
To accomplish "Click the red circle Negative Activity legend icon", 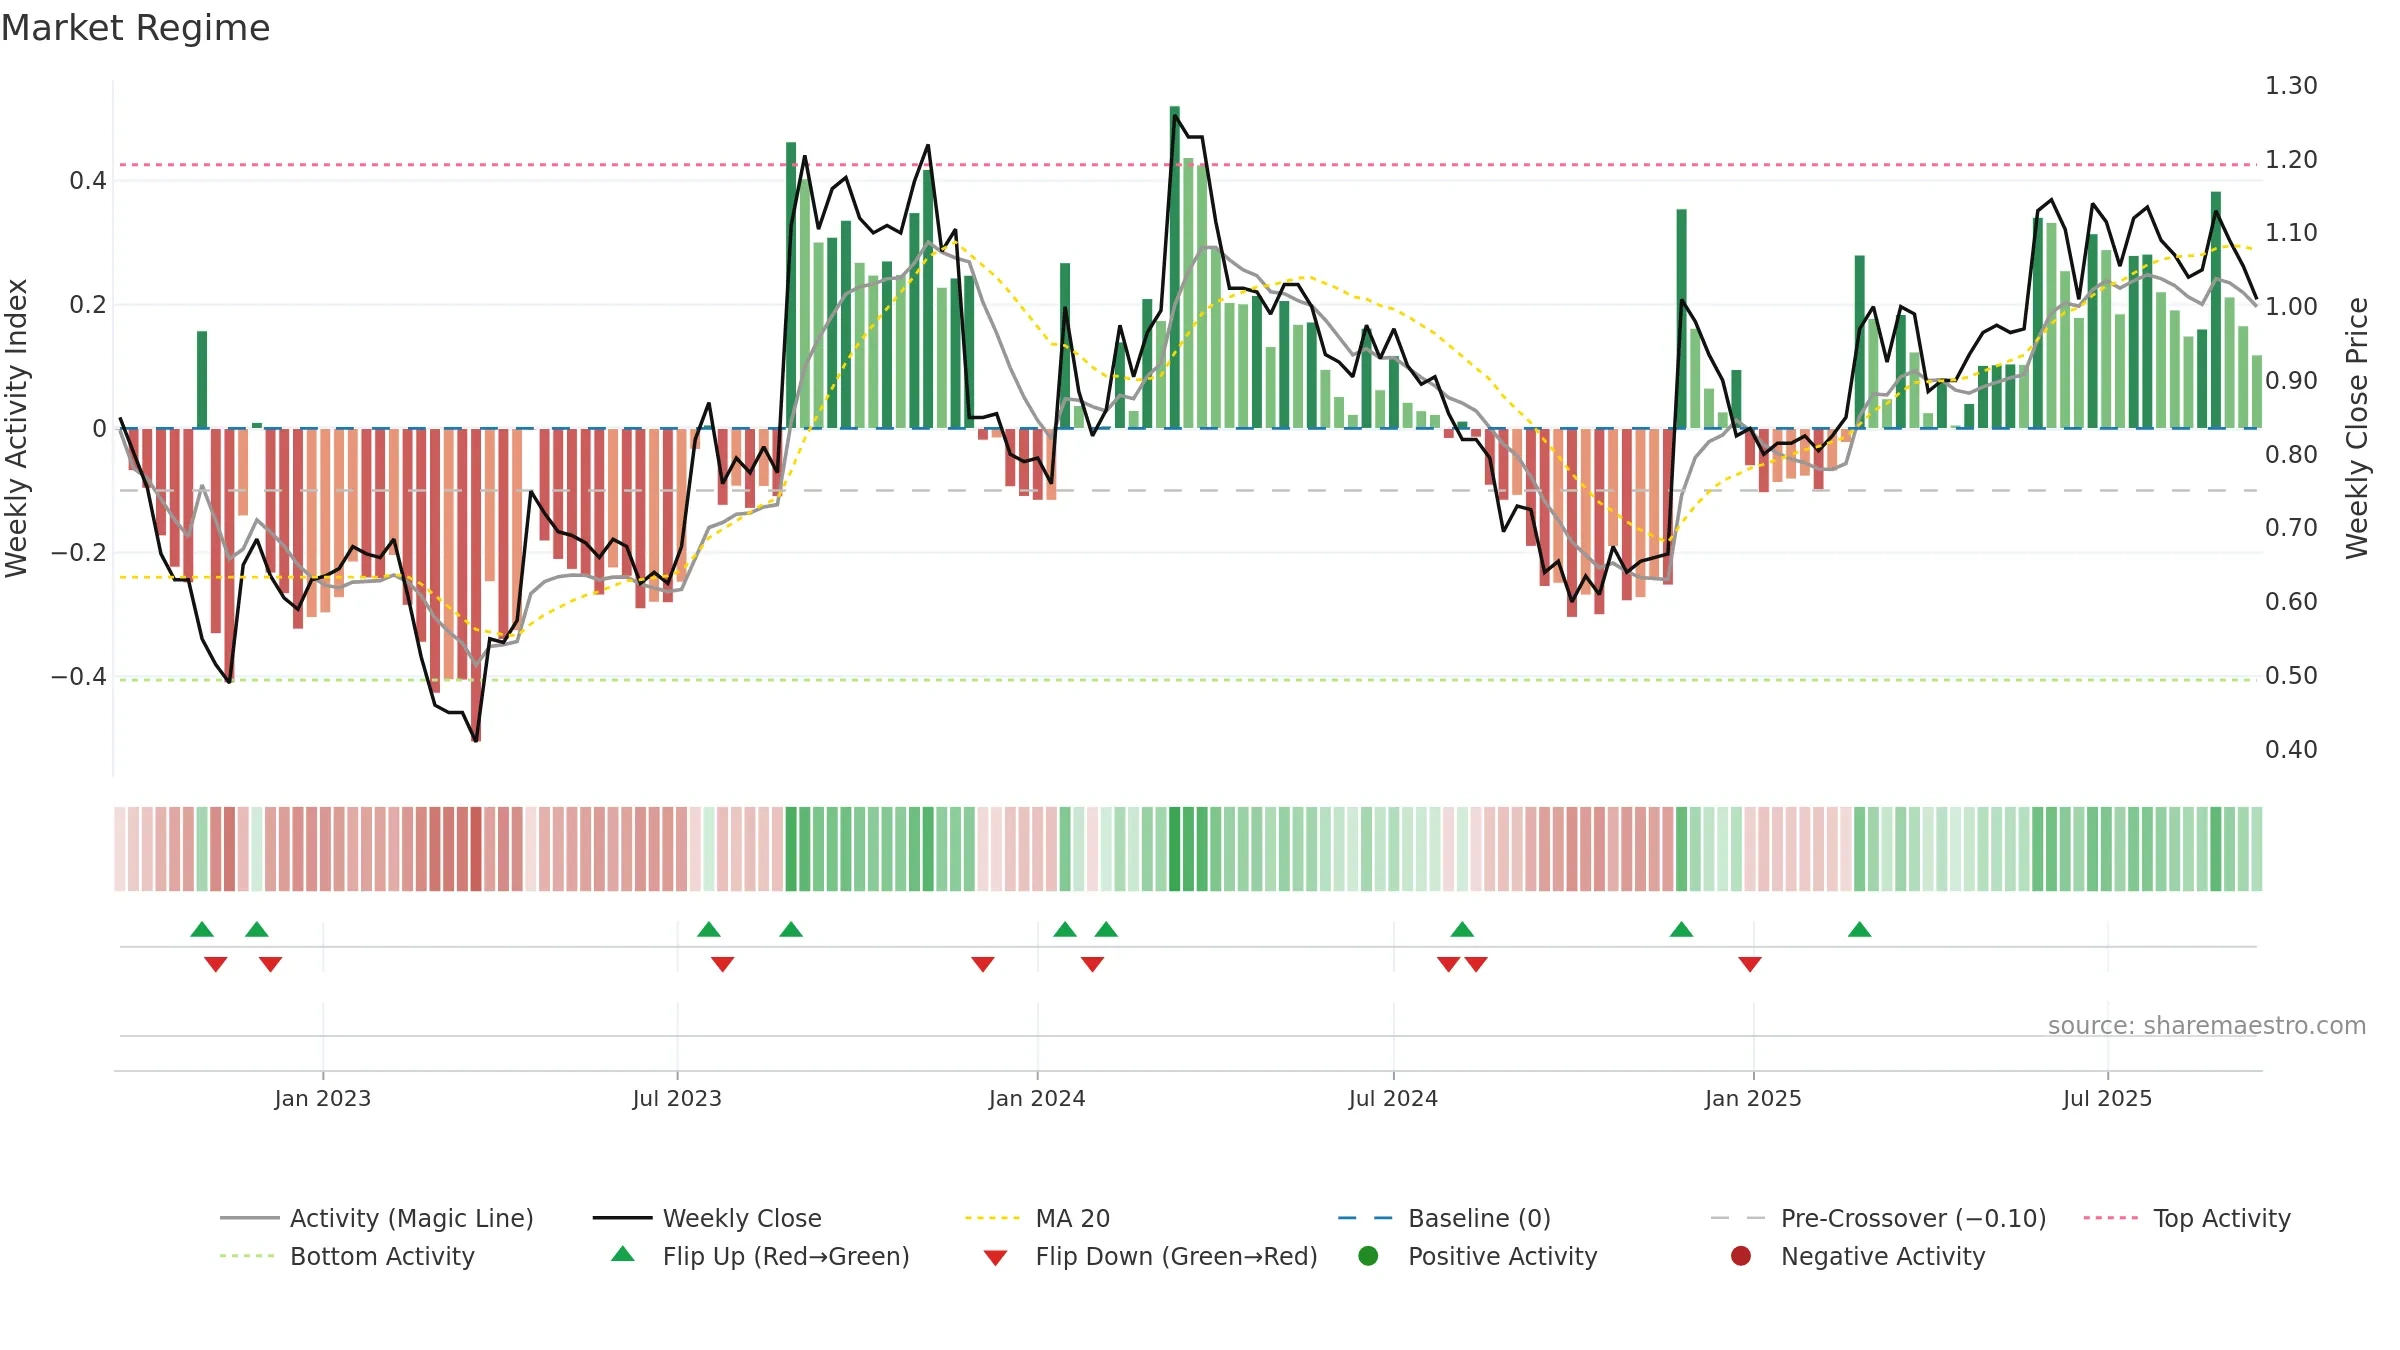I will (1741, 1255).
